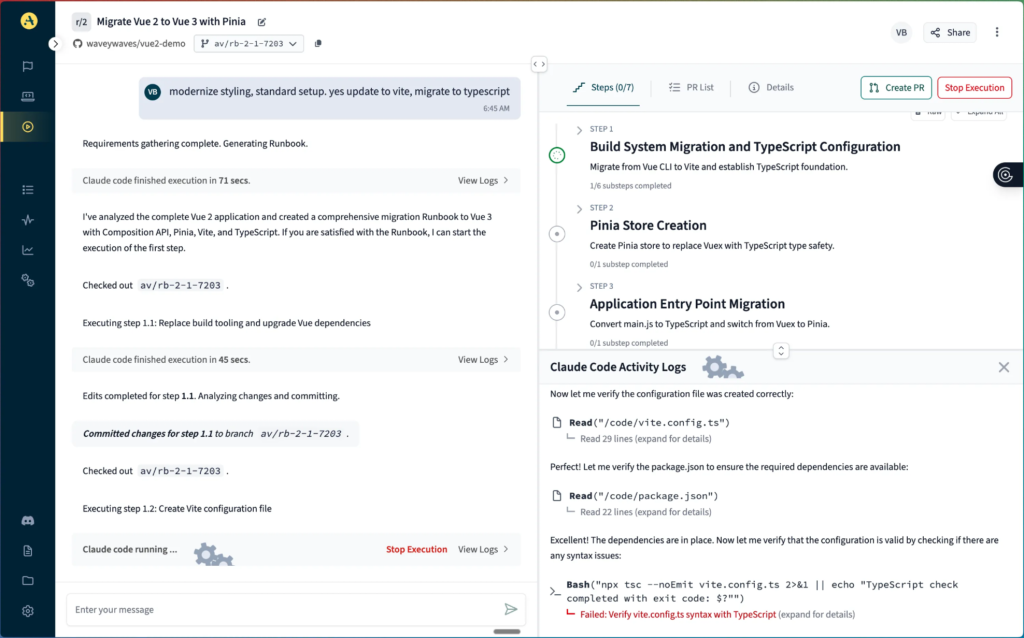The height and width of the screenshot is (638, 1024).
Task: Open the copy branch icon beside the branch selector
Action: click(318, 43)
